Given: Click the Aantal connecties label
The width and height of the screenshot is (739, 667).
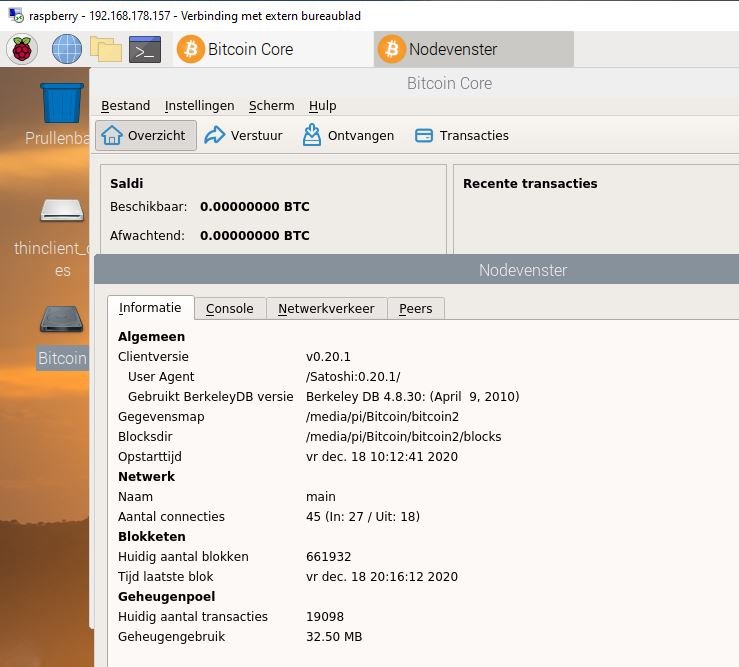Looking at the screenshot, I should [x=171, y=517].
